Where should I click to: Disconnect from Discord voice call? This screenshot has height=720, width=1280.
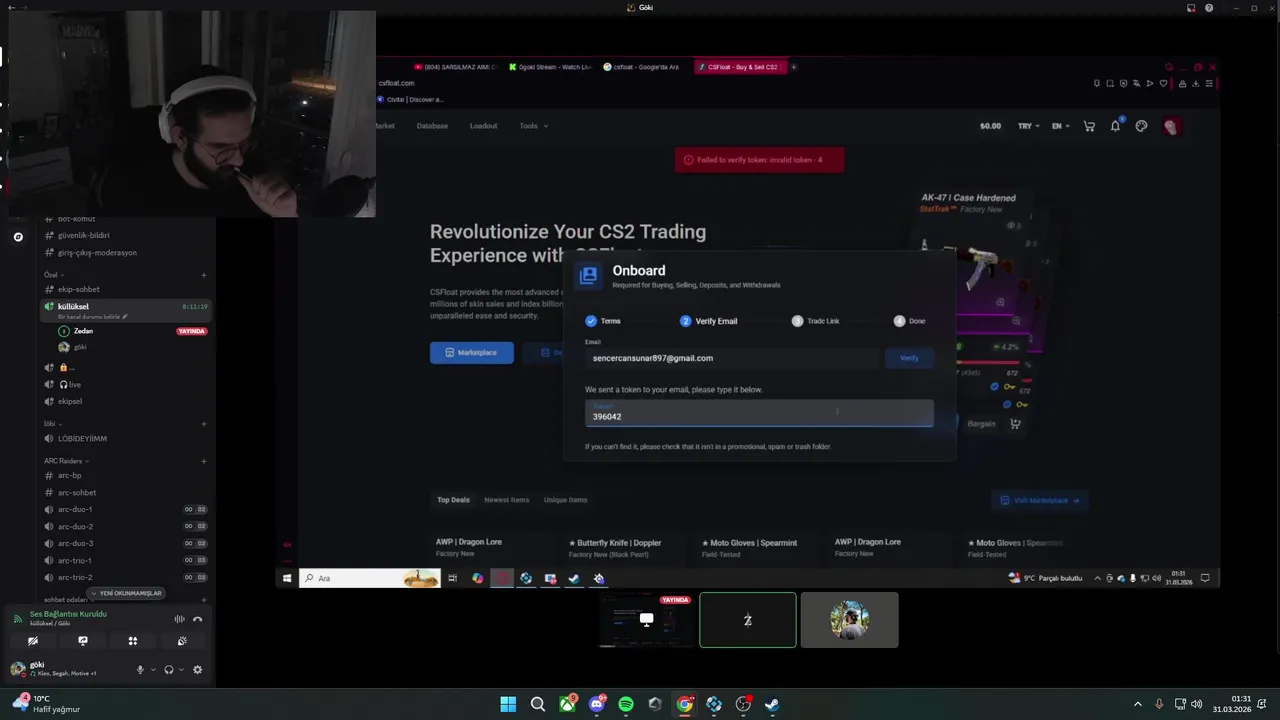tap(197, 619)
